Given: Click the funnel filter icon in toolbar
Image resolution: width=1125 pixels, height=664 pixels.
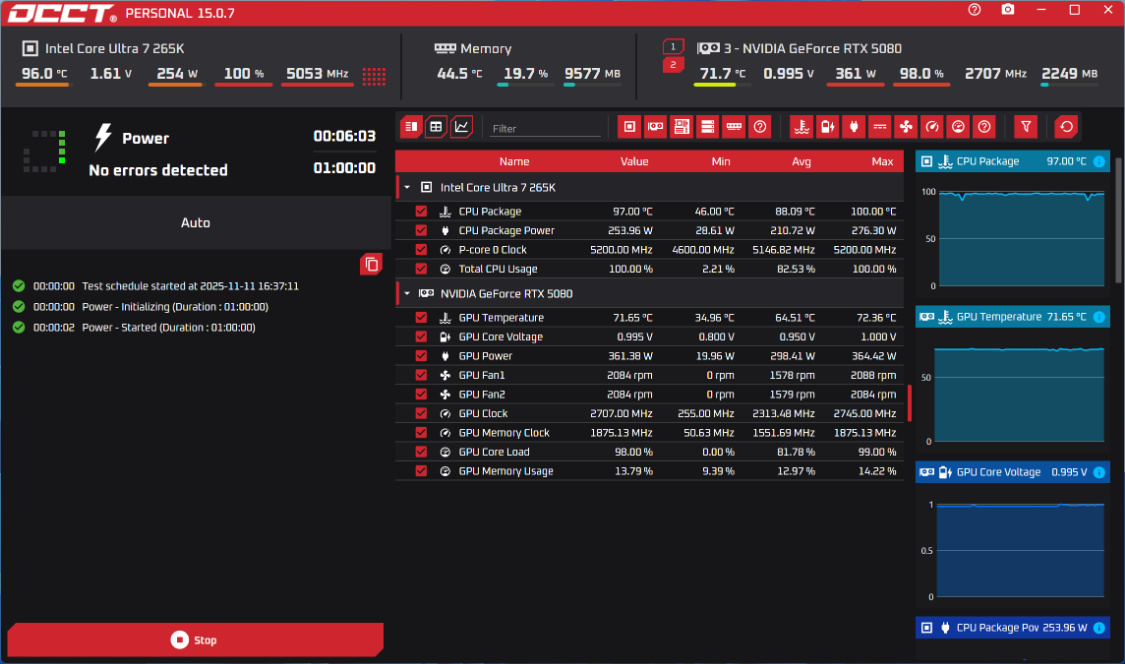Looking at the screenshot, I should 1026,127.
